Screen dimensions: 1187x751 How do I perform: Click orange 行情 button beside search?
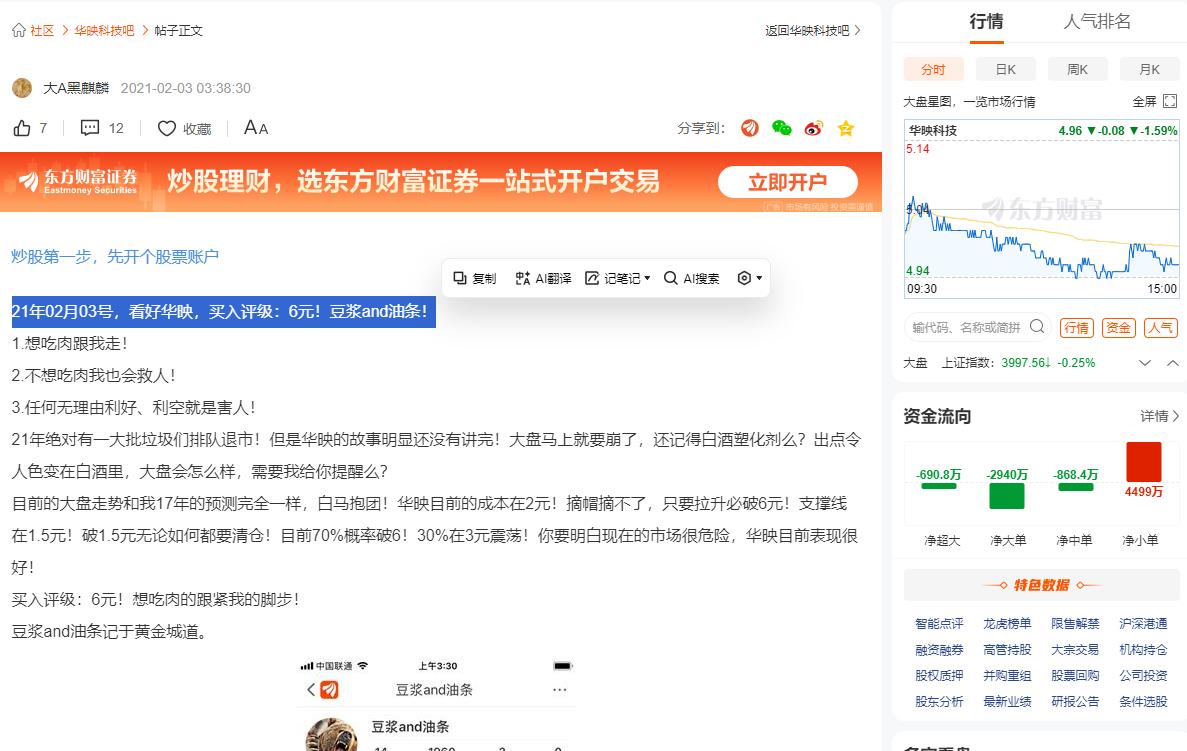coord(1076,327)
